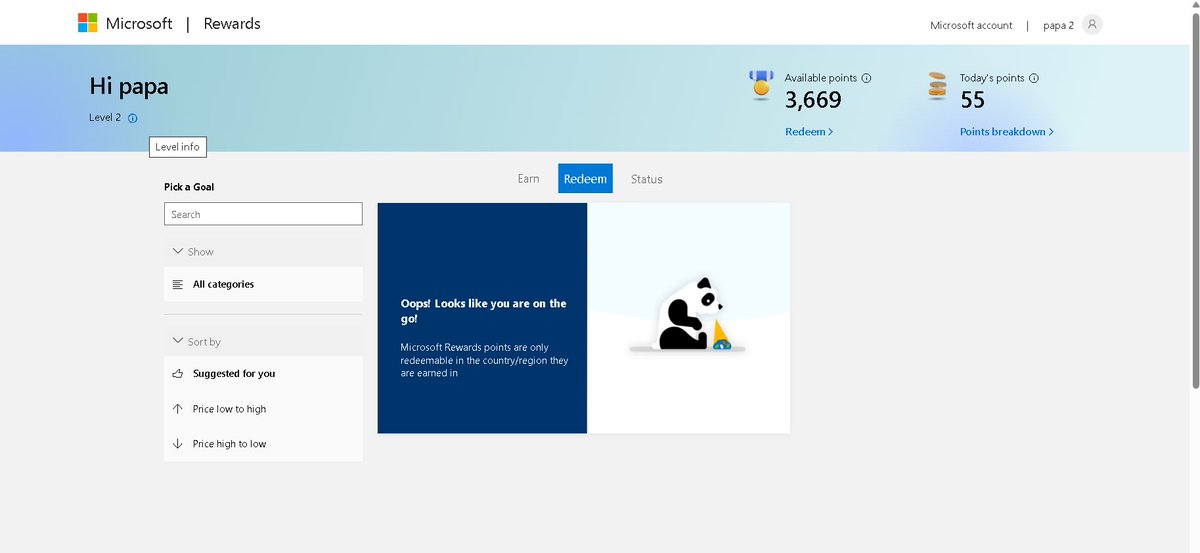Click the Level 2 info icon
The width and height of the screenshot is (1200, 553).
(133, 118)
